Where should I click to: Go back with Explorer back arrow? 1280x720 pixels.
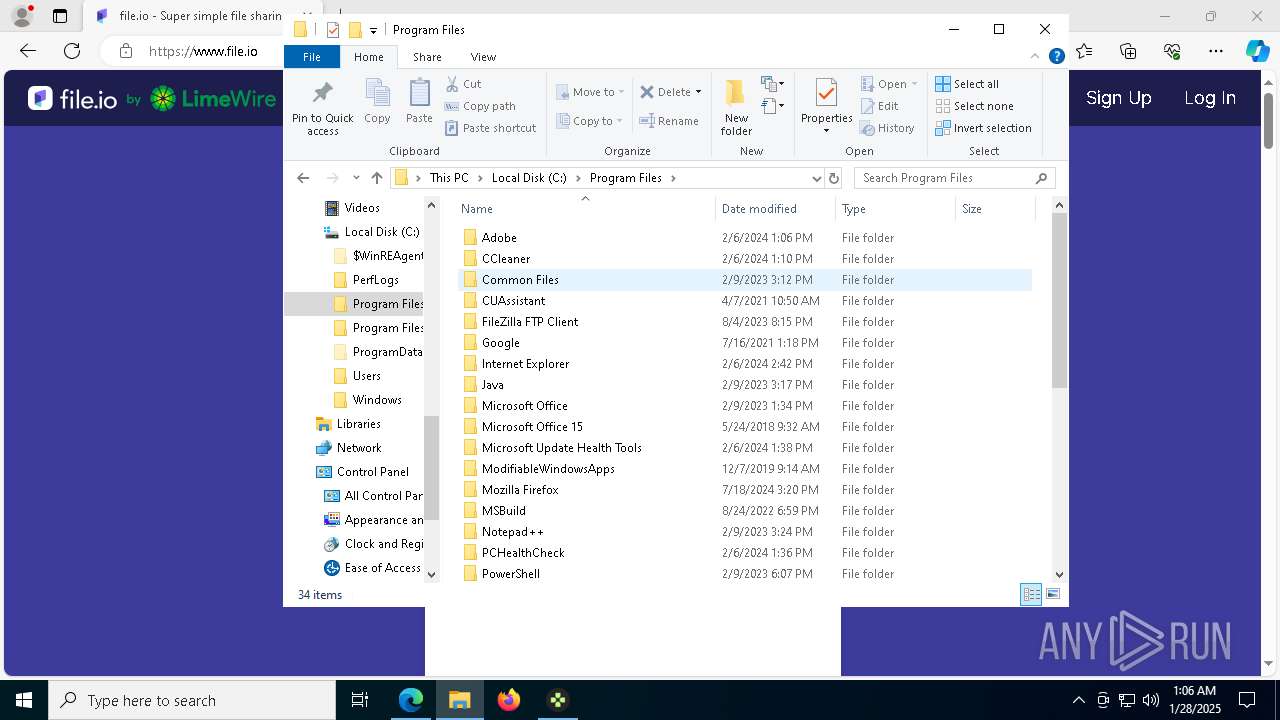click(x=303, y=178)
